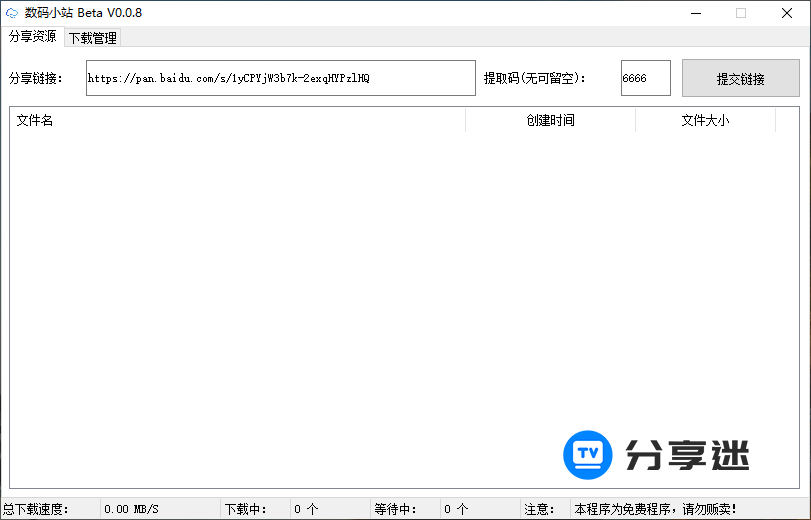Maximize the 数码小站 window
The image size is (811, 520).
[x=741, y=13]
